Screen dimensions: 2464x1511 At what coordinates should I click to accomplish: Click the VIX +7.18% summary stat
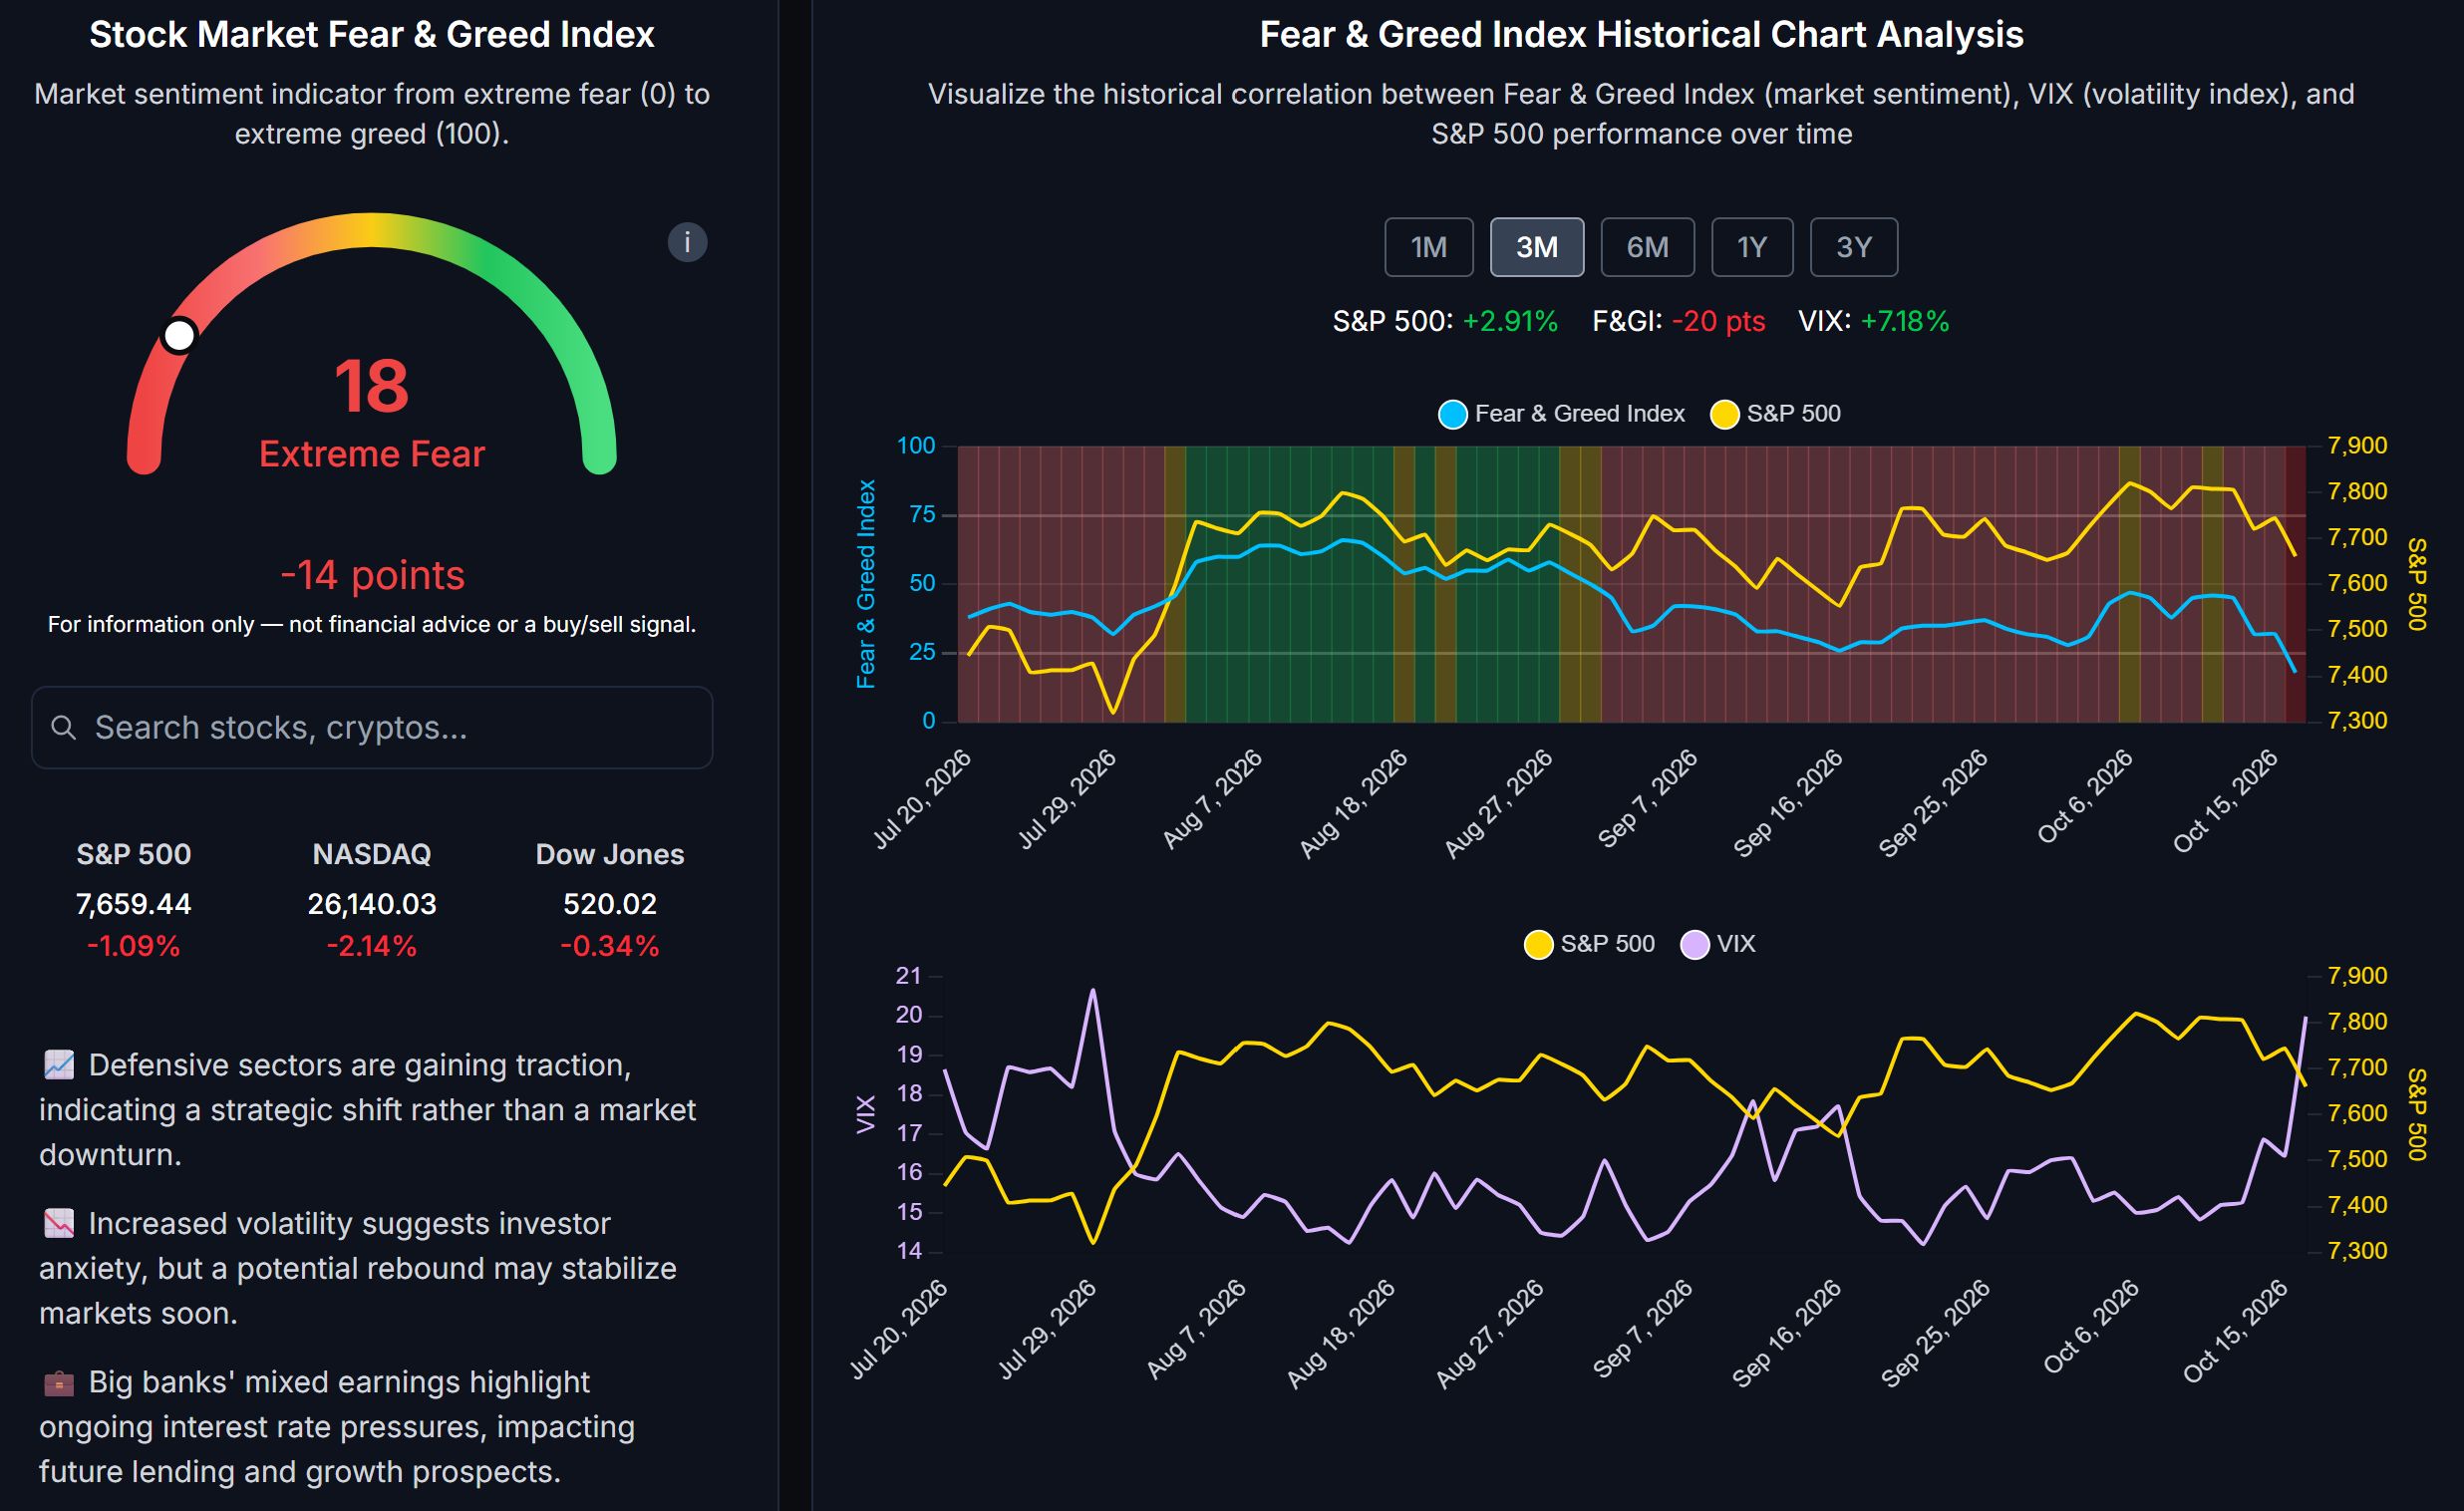pos(1874,321)
